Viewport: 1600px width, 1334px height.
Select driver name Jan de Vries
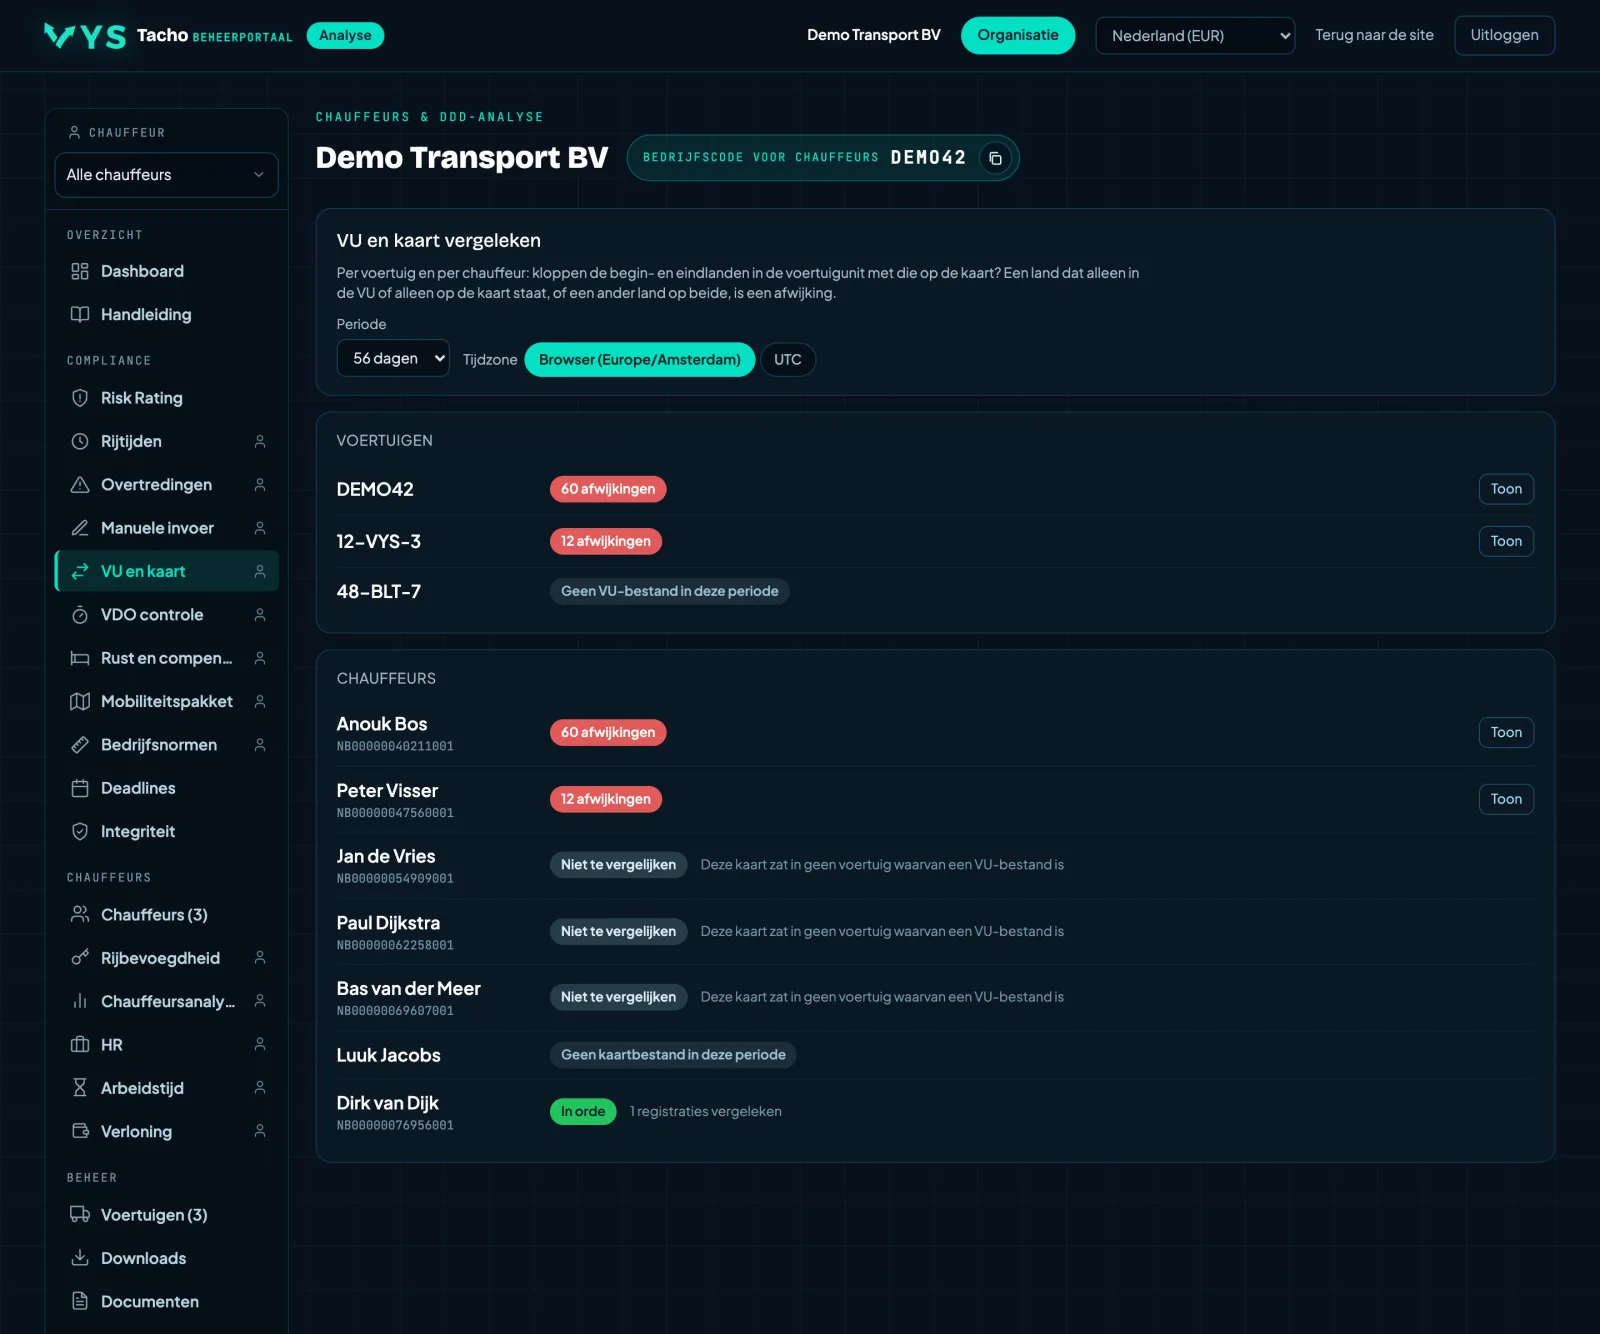(x=386, y=856)
